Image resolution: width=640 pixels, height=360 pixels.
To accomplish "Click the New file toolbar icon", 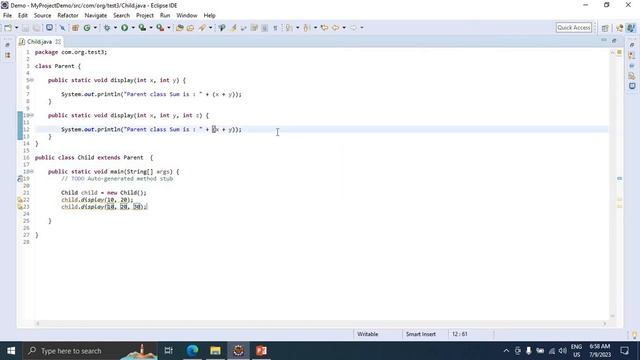I will click(x=7, y=28).
